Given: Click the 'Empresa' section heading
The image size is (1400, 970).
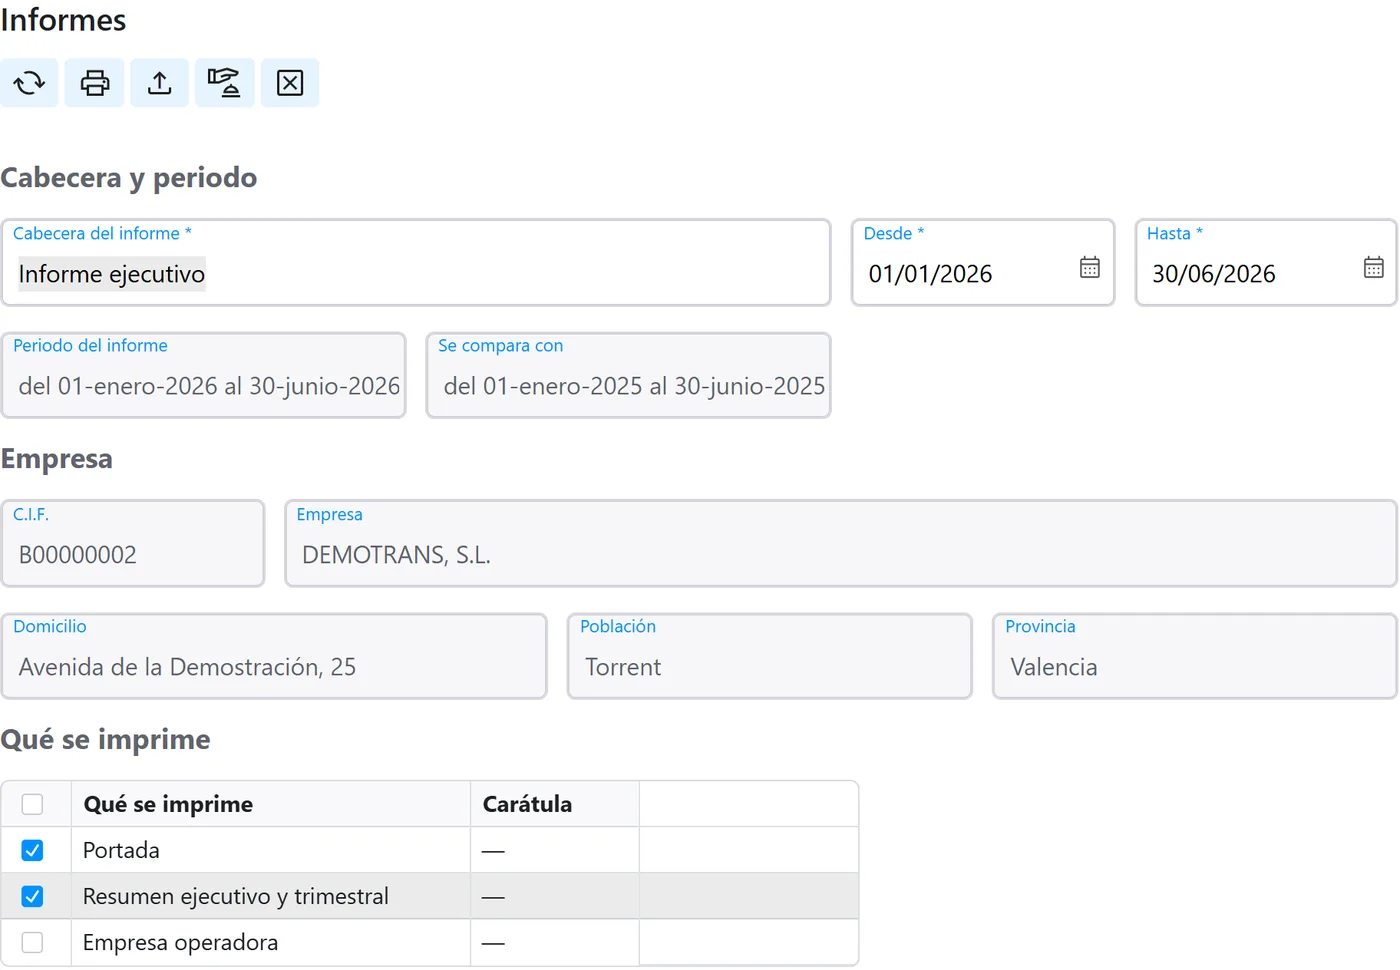Looking at the screenshot, I should tap(57, 458).
